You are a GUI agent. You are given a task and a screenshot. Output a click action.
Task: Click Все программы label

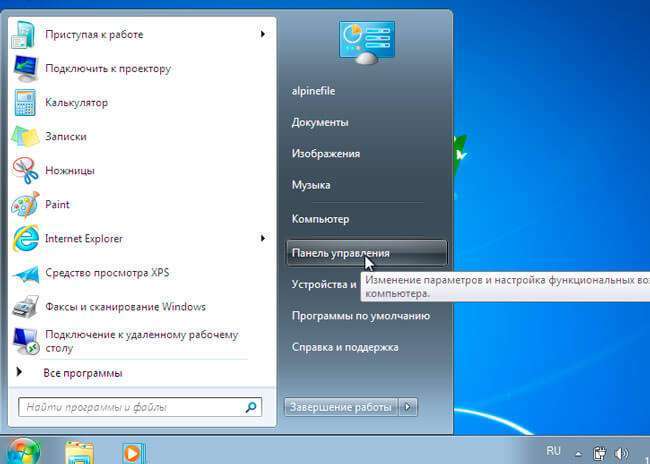pyautogui.click(x=83, y=373)
